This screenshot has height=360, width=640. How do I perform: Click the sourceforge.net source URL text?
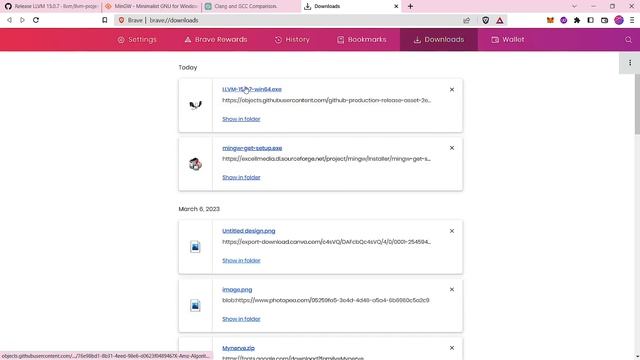(x=327, y=159)
